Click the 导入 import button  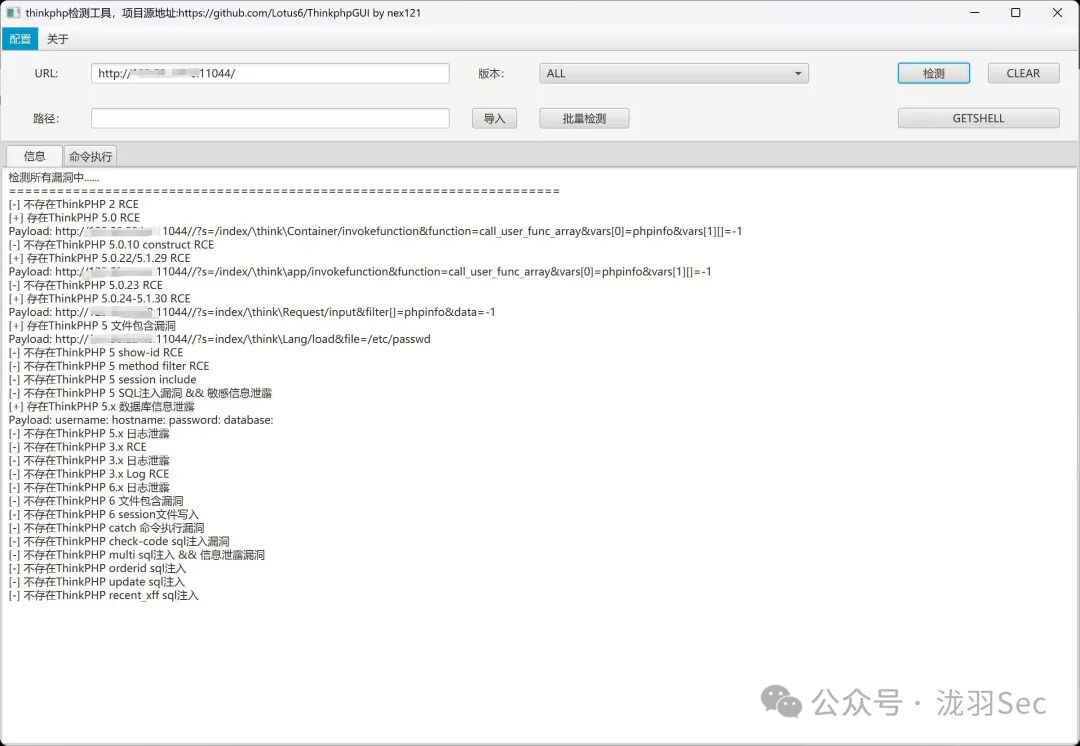494,117
